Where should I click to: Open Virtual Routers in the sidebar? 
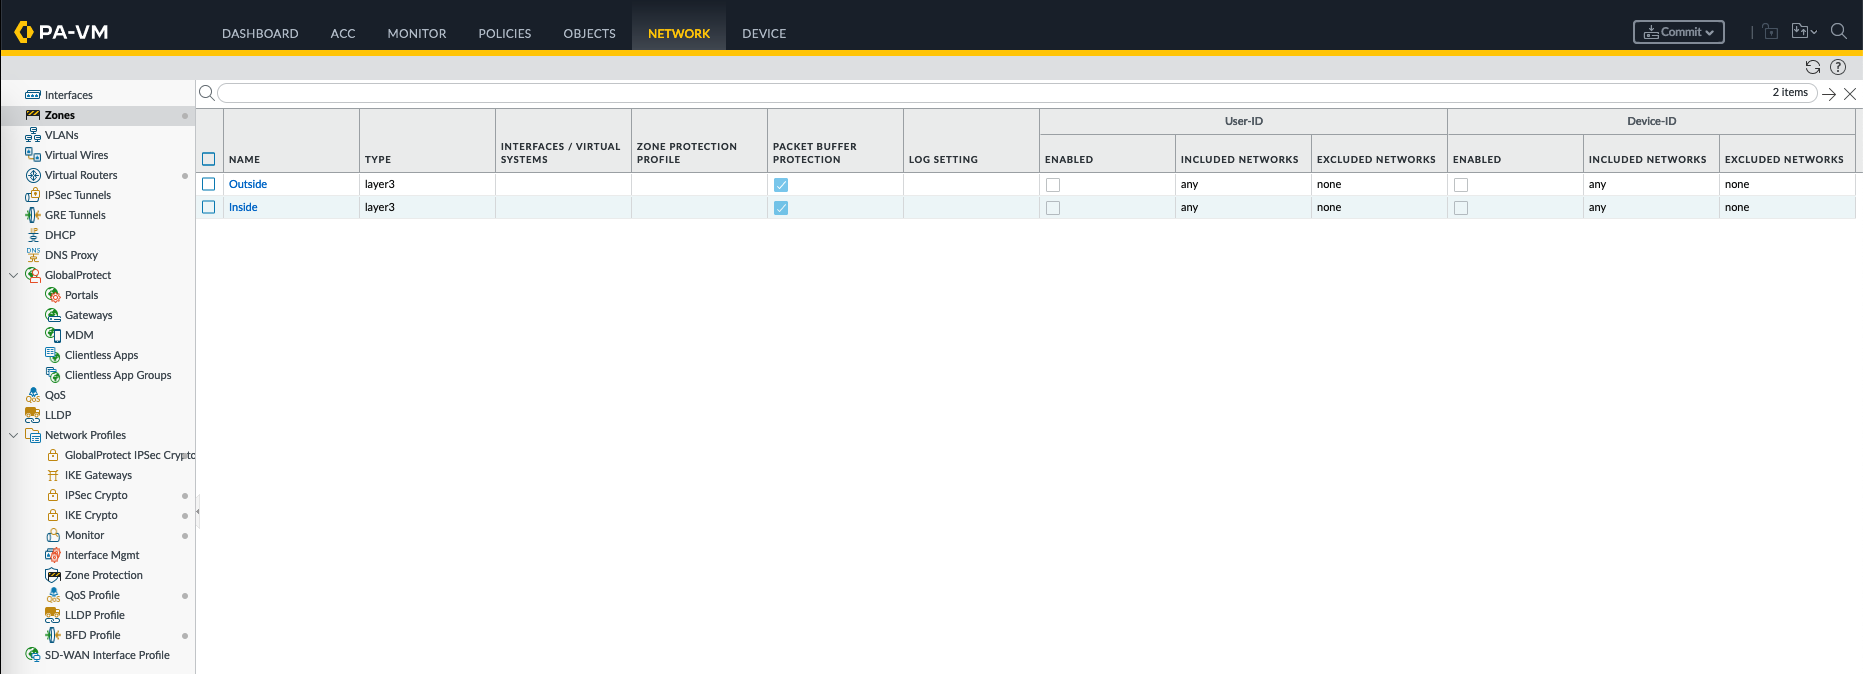pyautogui.click(x=80, y=175)
